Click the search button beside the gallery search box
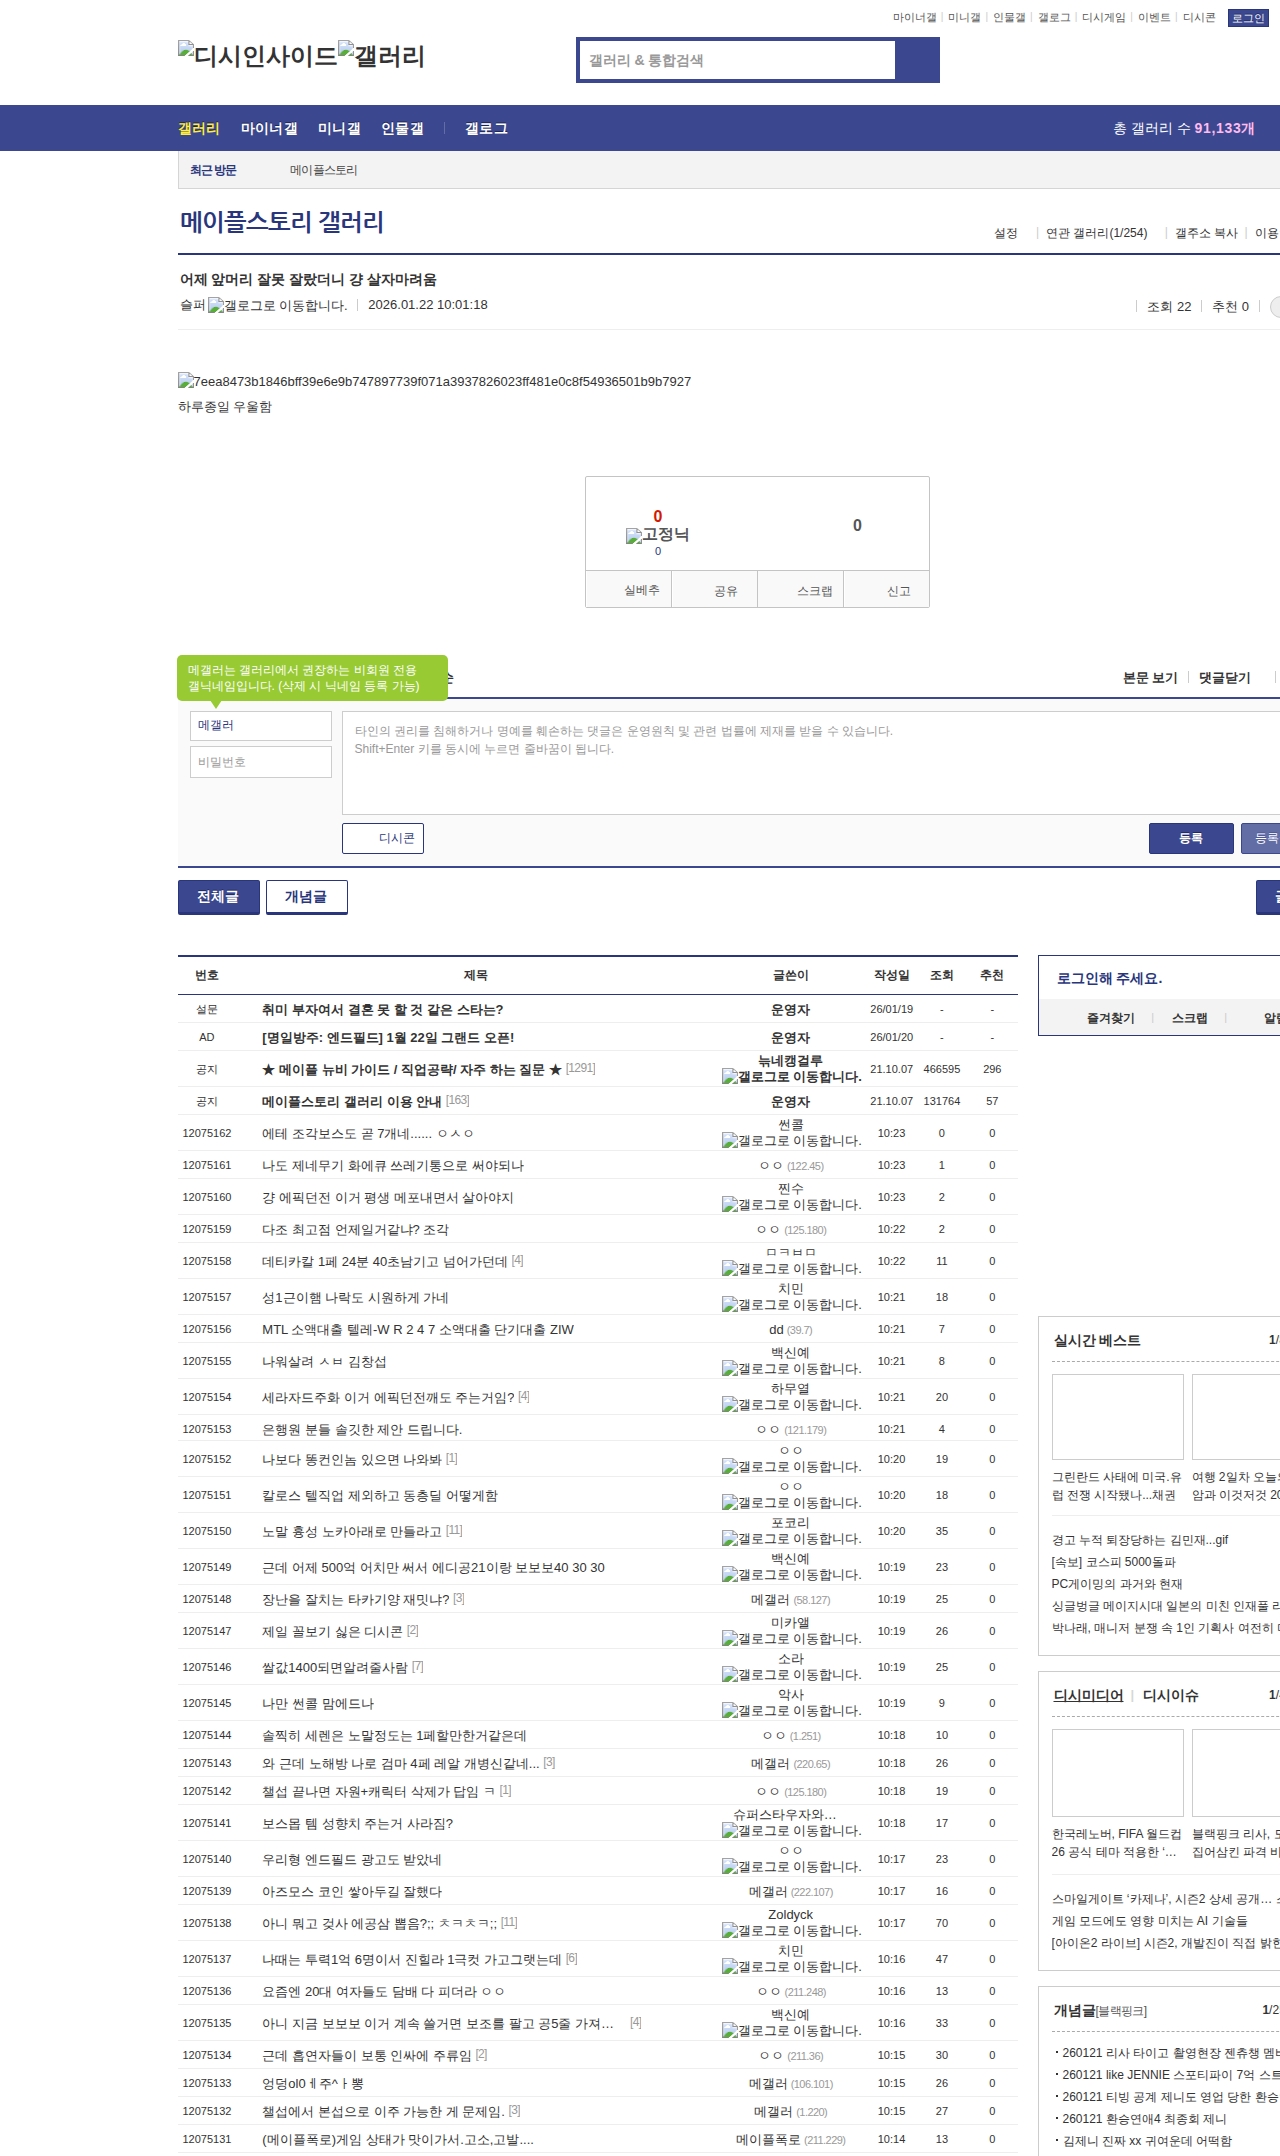Image resolution: width=1280 pixels, height=2156 pixels. 917,60
